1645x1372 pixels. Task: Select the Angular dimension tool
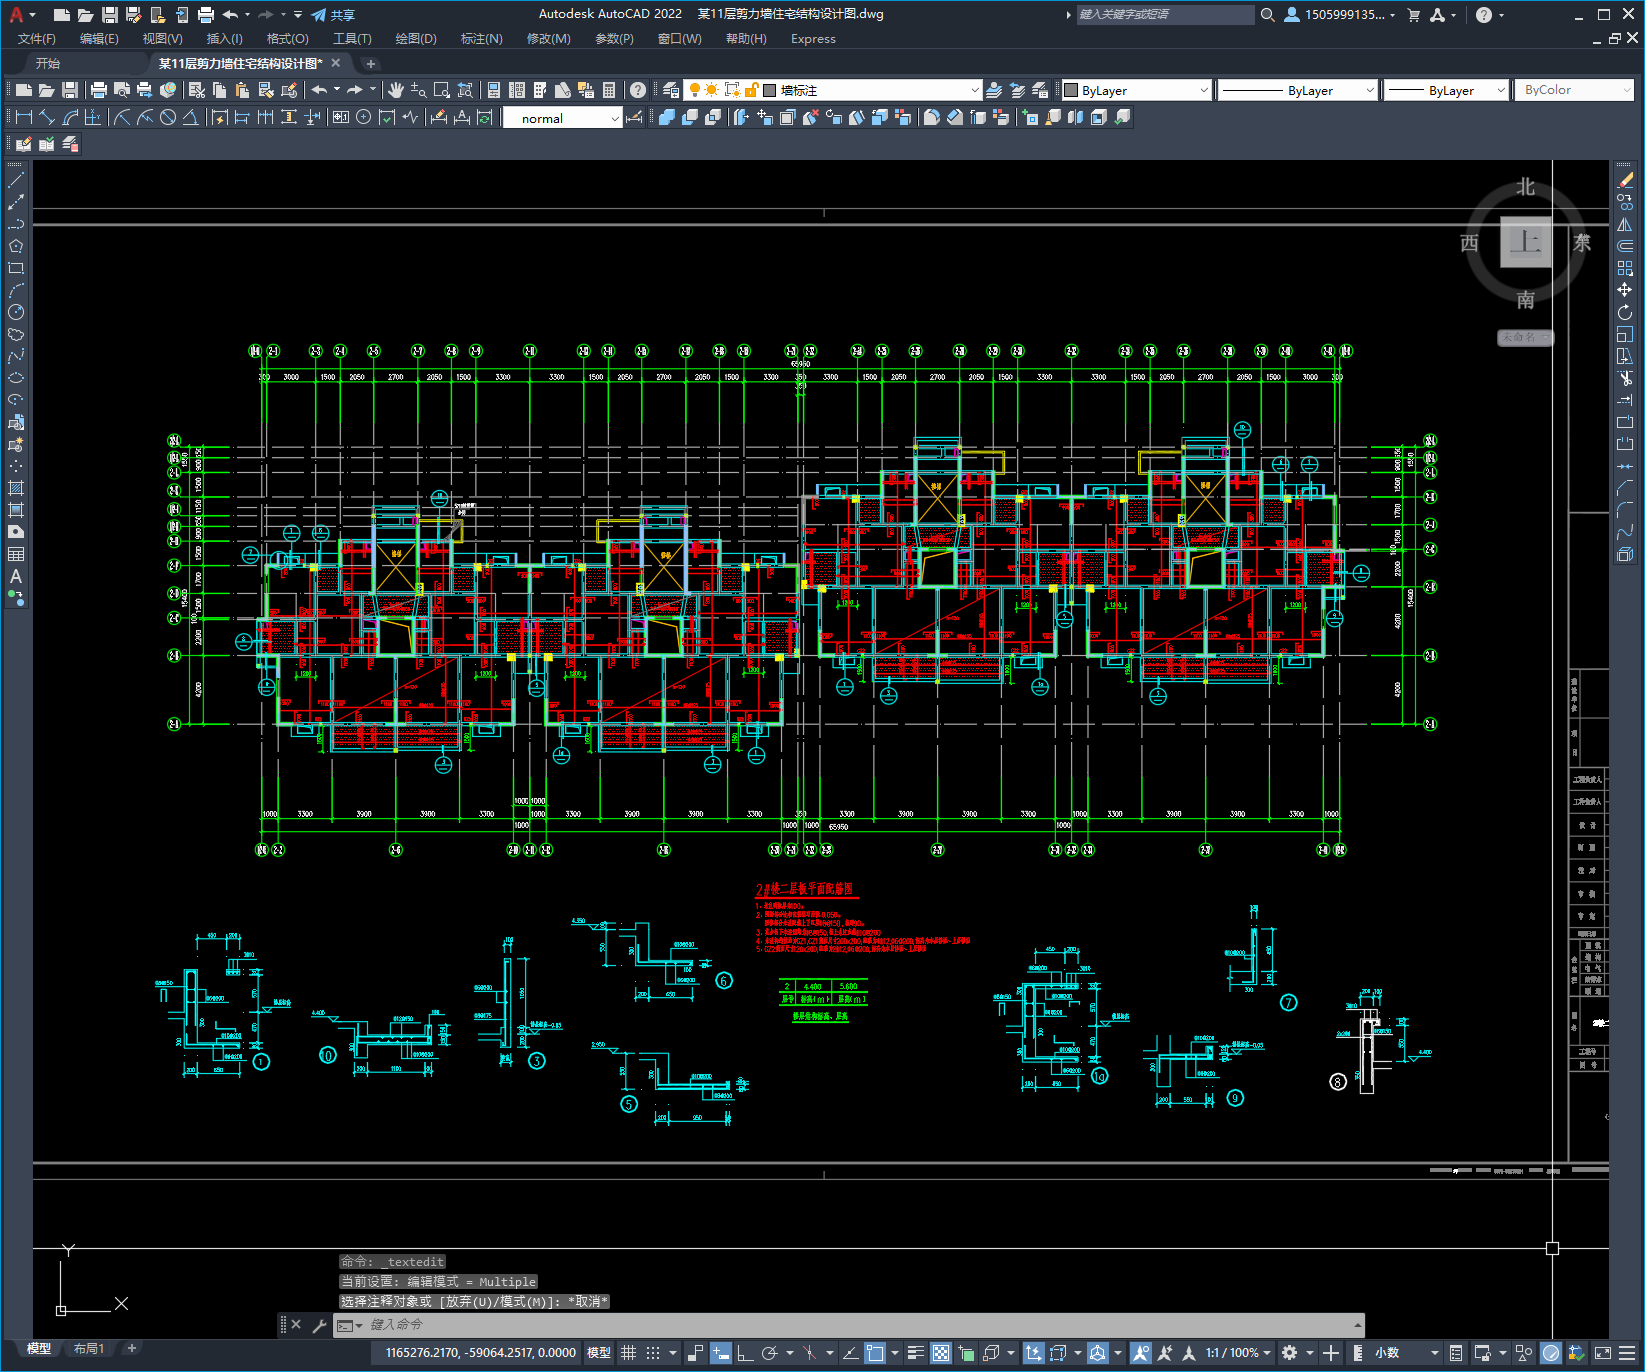190,117
